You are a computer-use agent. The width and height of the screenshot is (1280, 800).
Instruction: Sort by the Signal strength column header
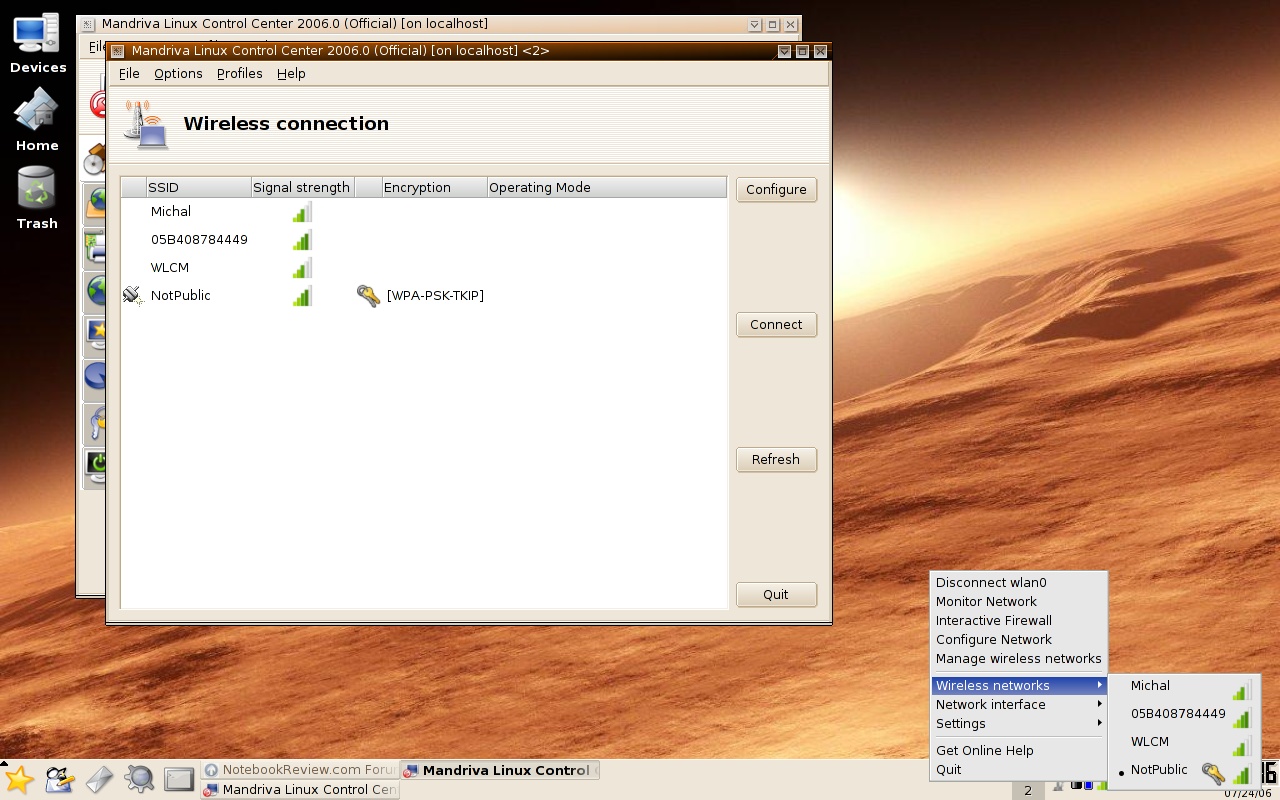(302, 187)
